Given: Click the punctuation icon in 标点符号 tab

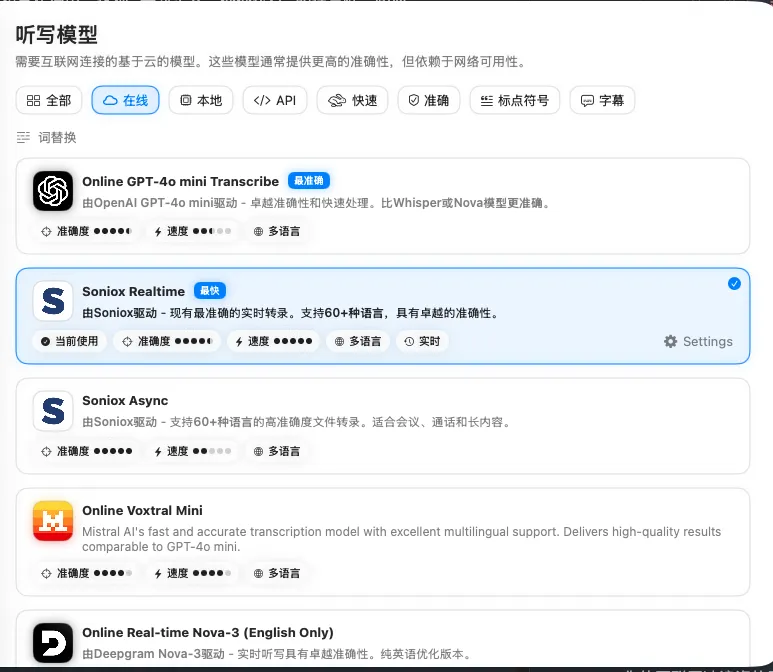Looking at the screenshot, I should 487,101.
